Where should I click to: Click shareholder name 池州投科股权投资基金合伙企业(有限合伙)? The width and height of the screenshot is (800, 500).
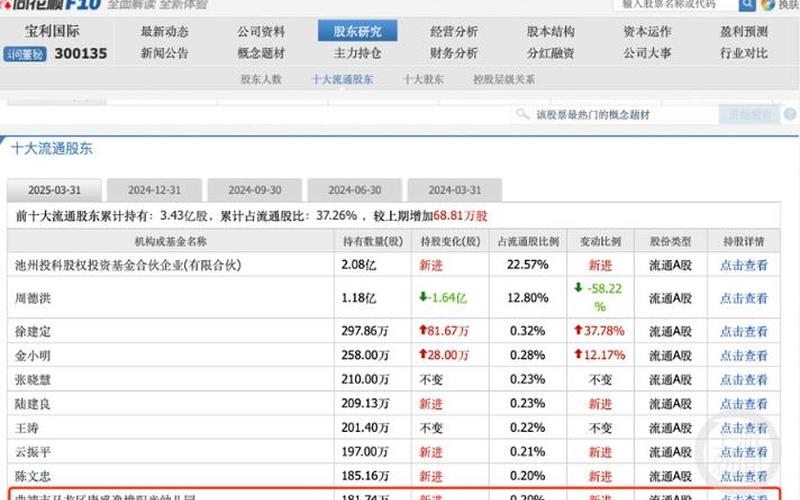[128, 265]
